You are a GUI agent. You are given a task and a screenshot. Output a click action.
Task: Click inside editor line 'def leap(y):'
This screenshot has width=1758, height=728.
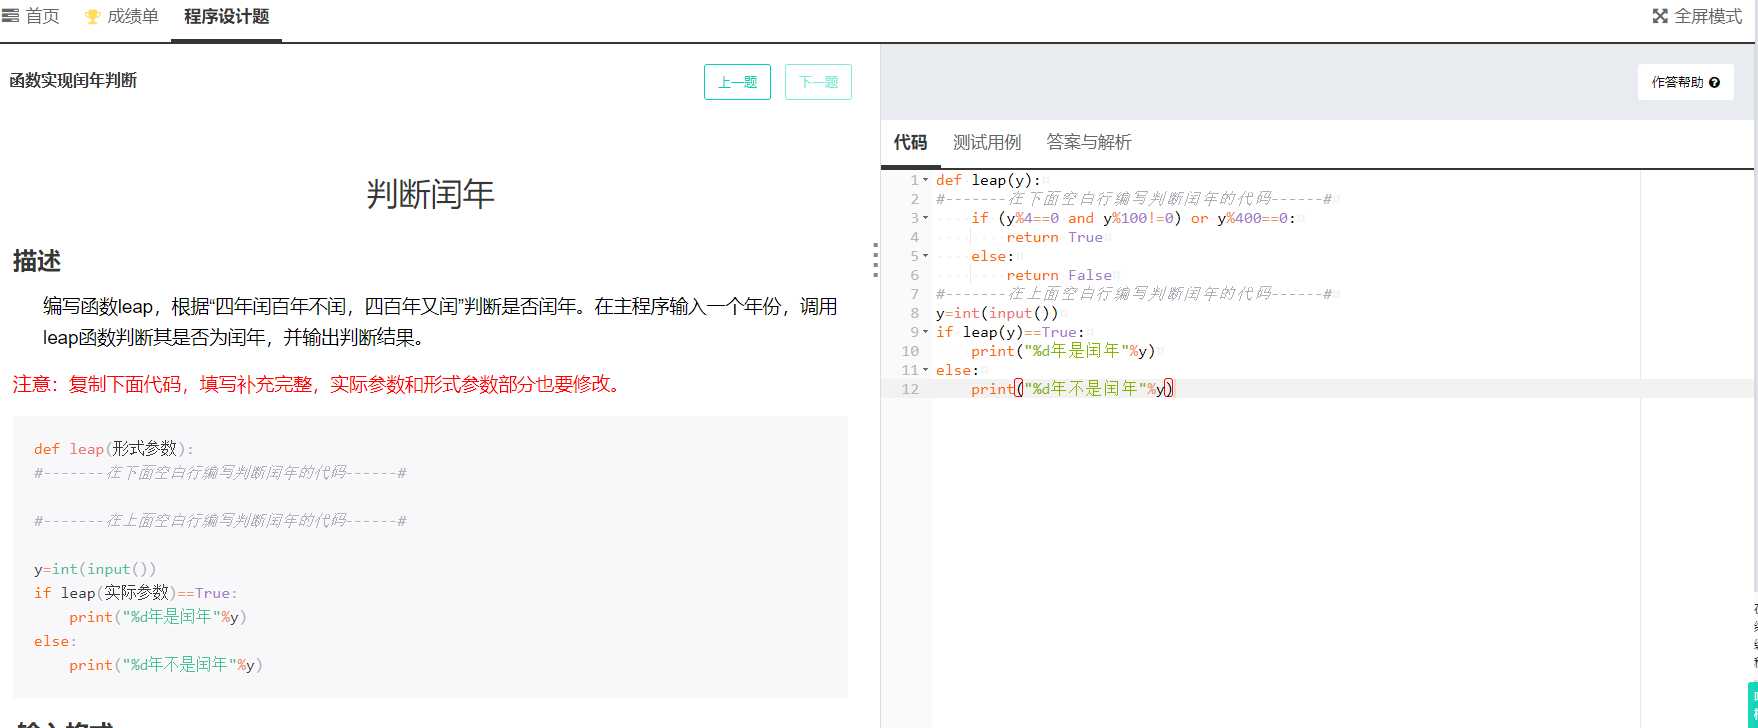(988, 180)
